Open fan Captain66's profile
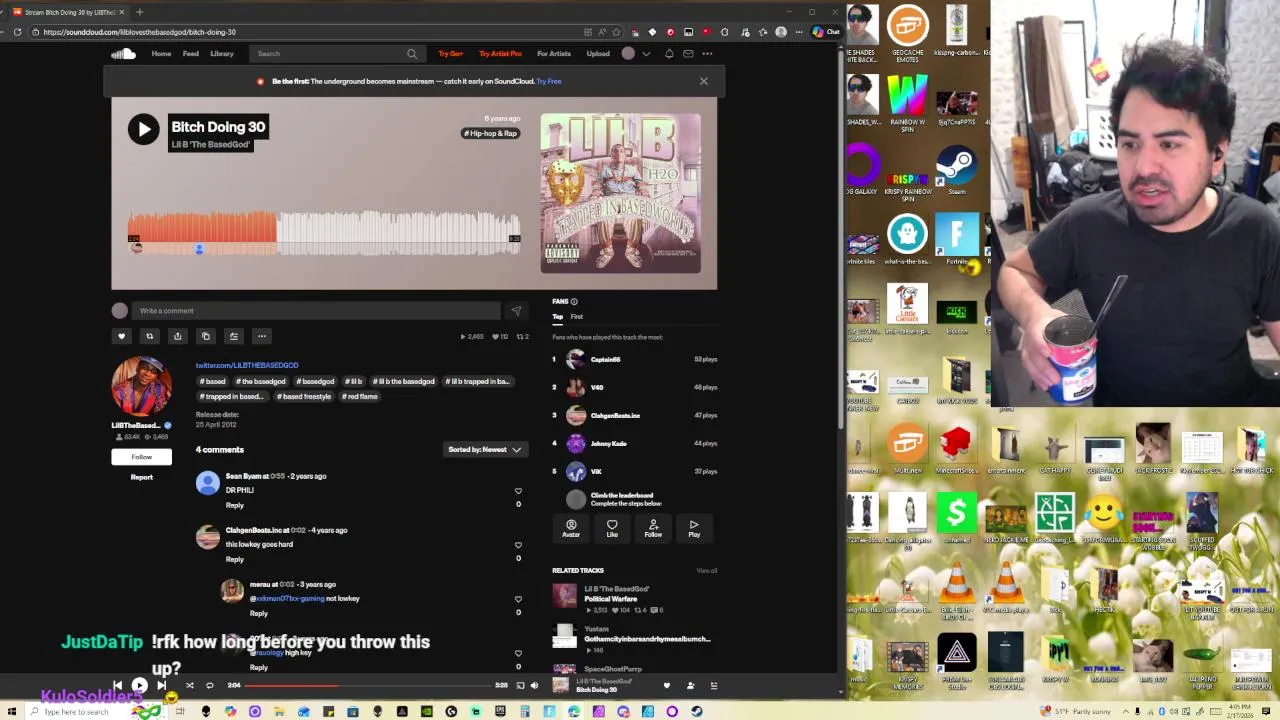1280x720 pixels. point(605,359)
